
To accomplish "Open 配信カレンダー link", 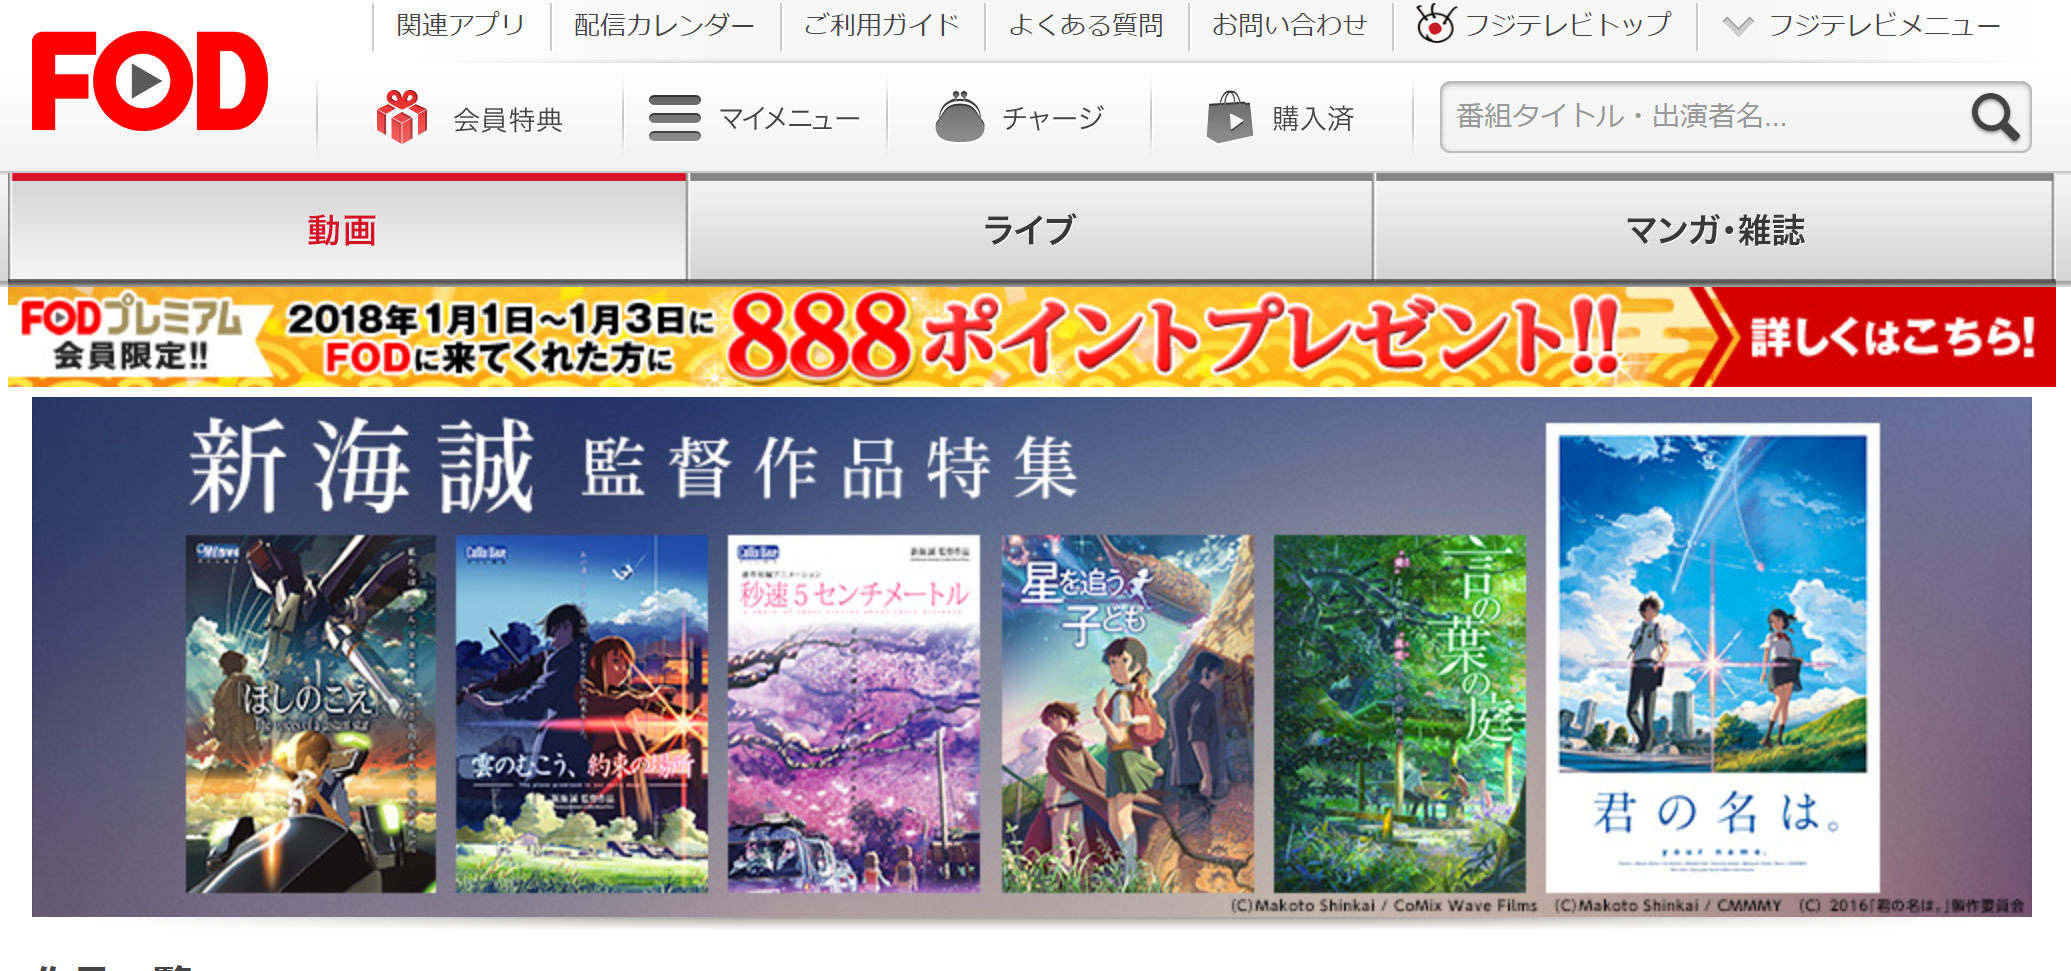I will pos(665,25).
